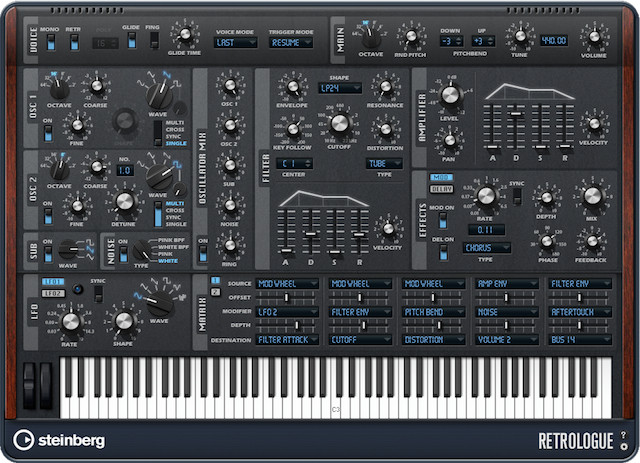640x463 pixels.
Task: Click the Effects Mix knob
Action: click(593, 196)
